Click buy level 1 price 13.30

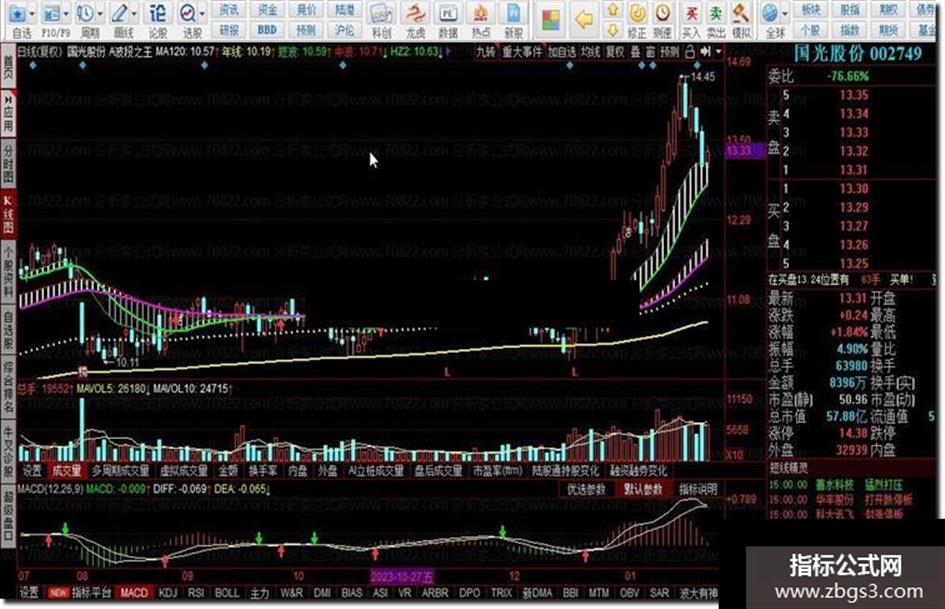tap(854, 189)
